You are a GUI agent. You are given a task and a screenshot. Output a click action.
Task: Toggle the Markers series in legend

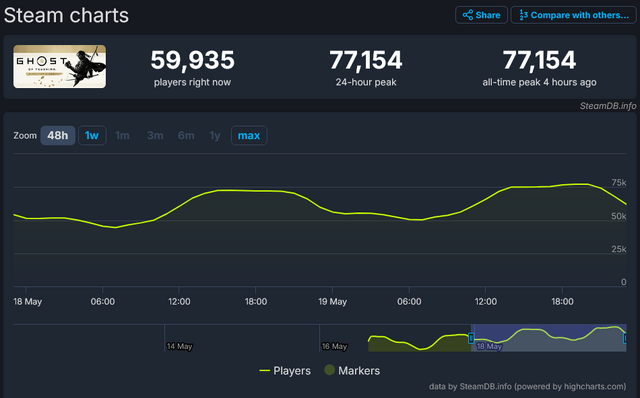[x=352, y=371]
